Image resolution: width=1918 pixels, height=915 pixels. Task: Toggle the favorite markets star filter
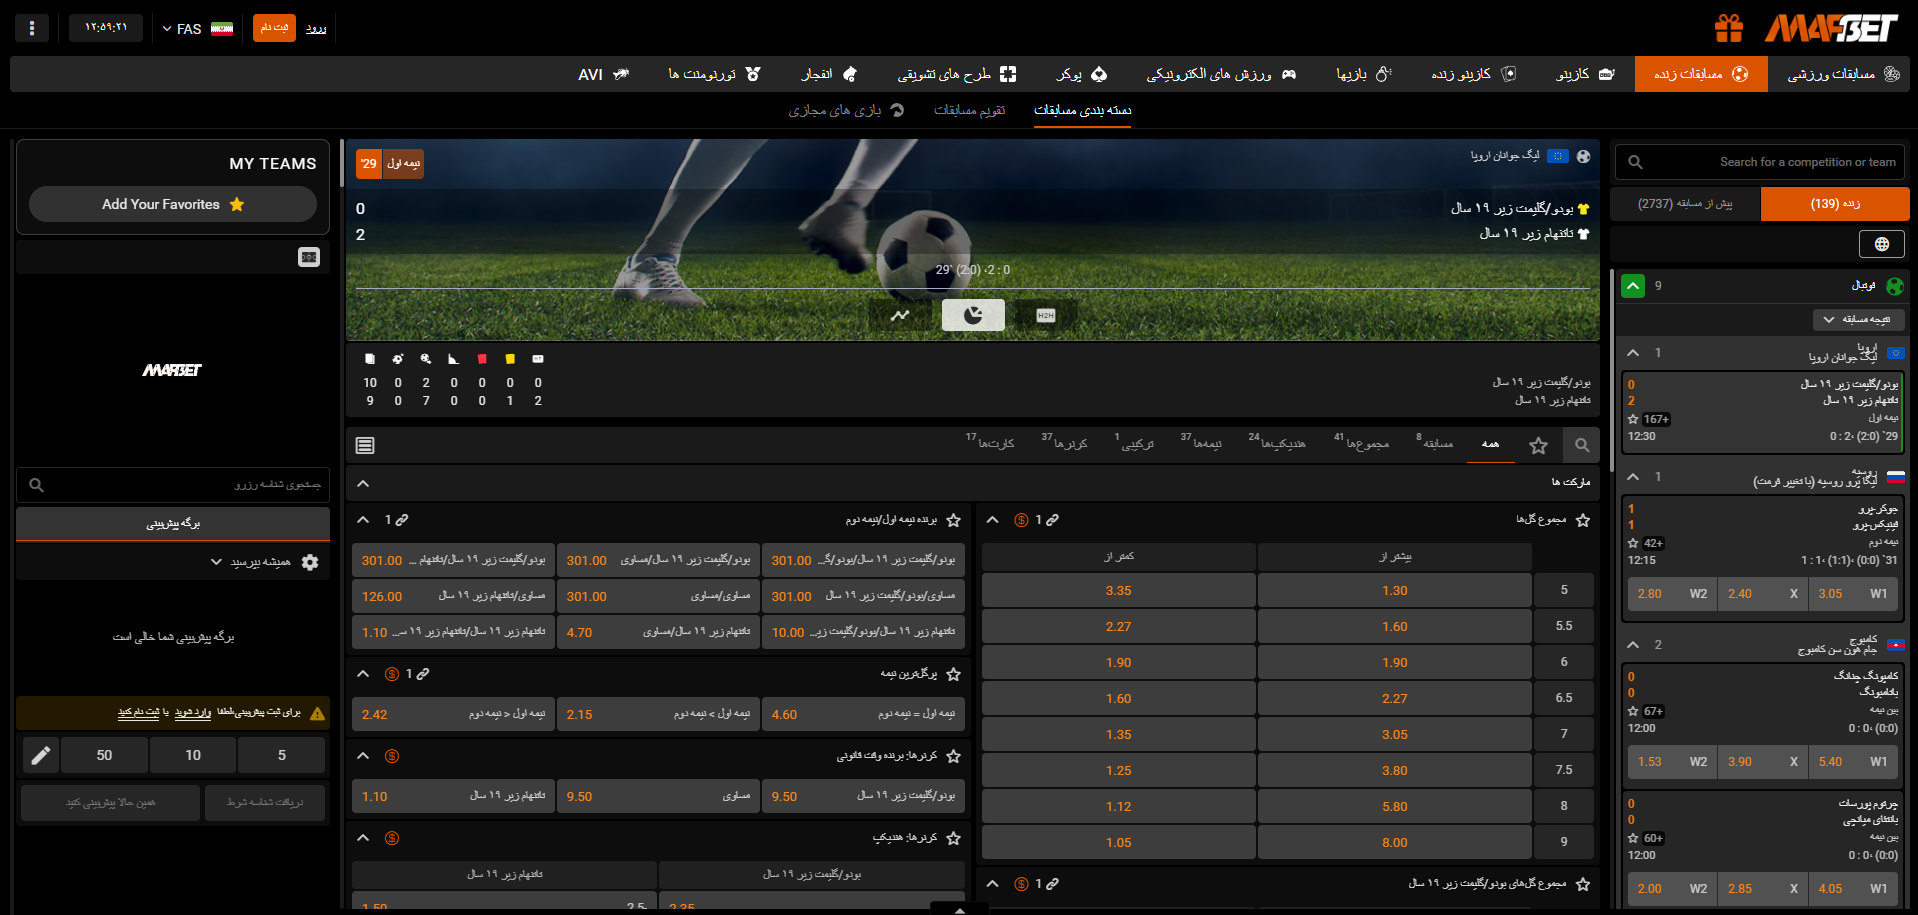click(x=1538, y=445)
